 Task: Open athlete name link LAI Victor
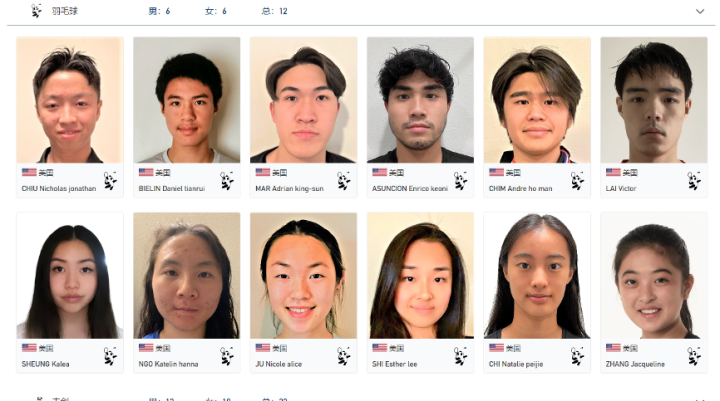pyautogui.click(x=621, y=188)
